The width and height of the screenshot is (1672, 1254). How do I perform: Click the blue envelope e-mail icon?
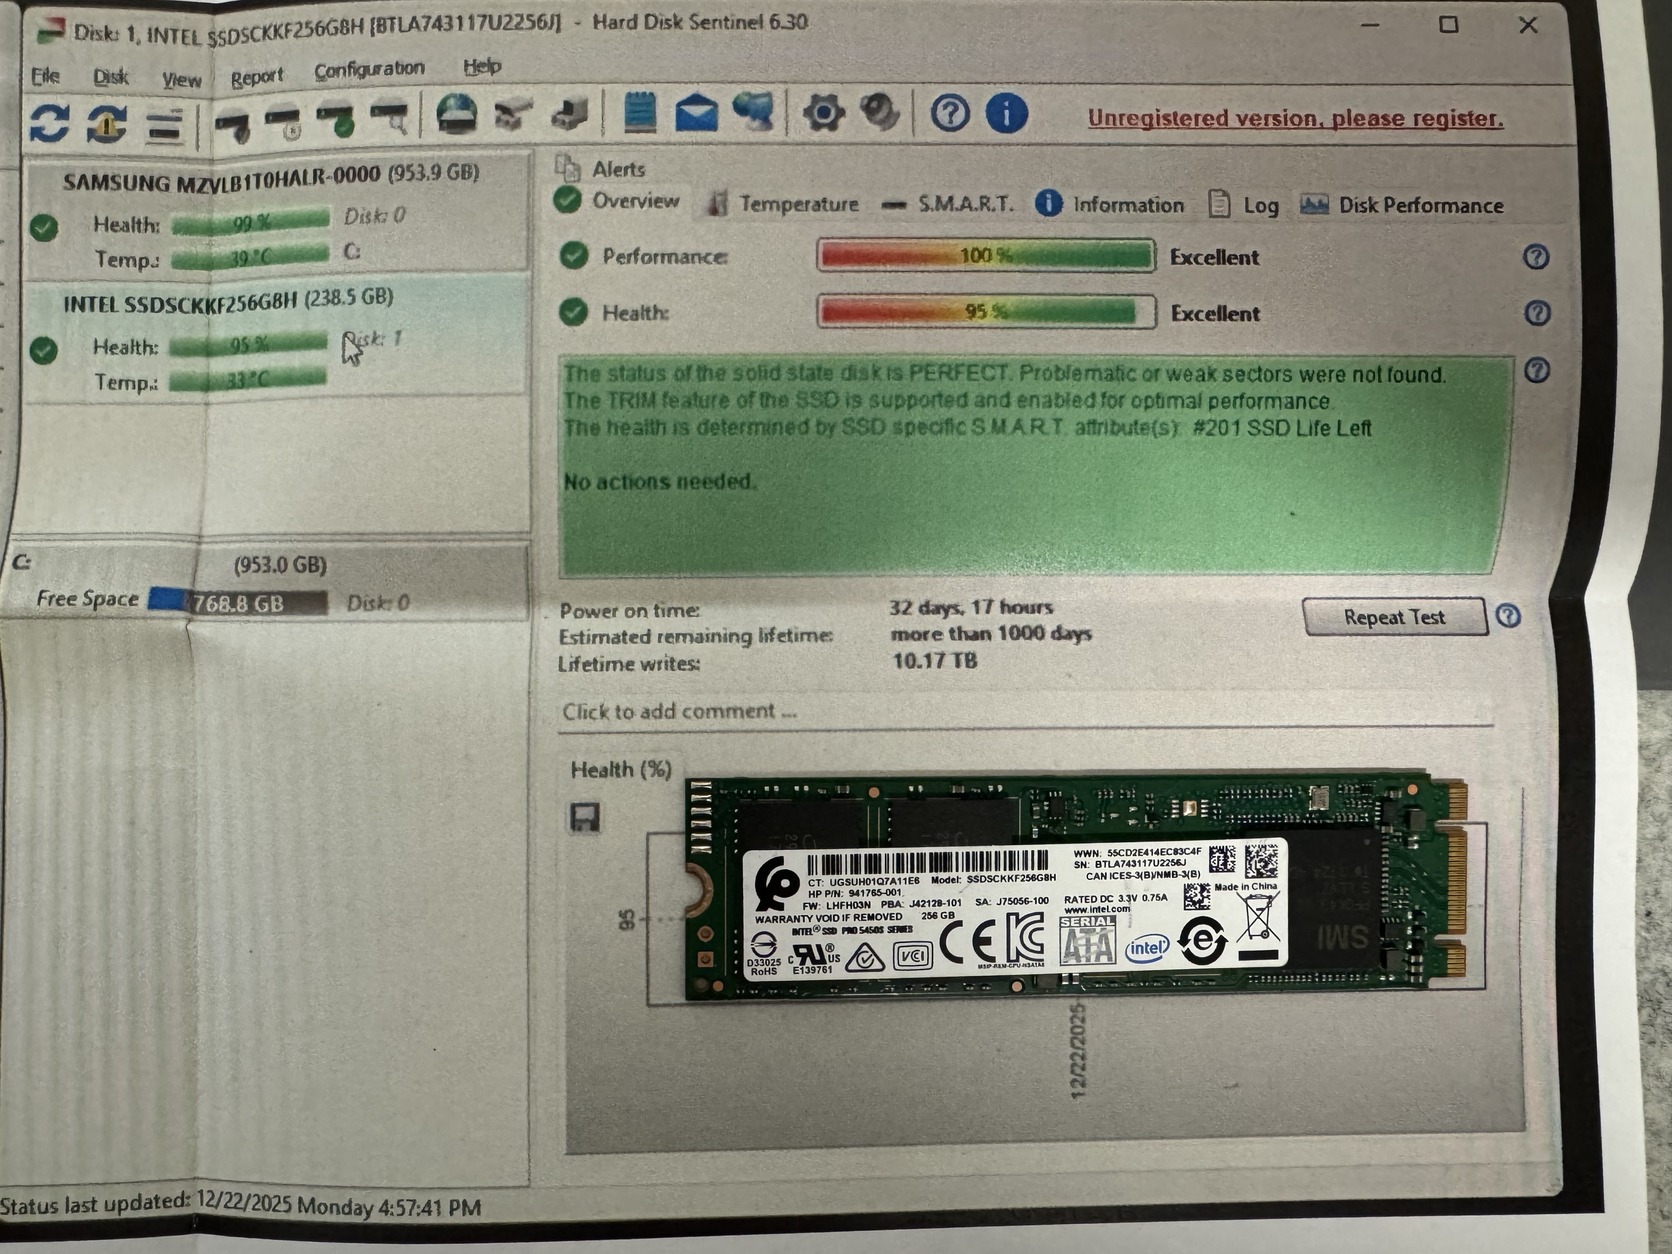tap(697, 112)
